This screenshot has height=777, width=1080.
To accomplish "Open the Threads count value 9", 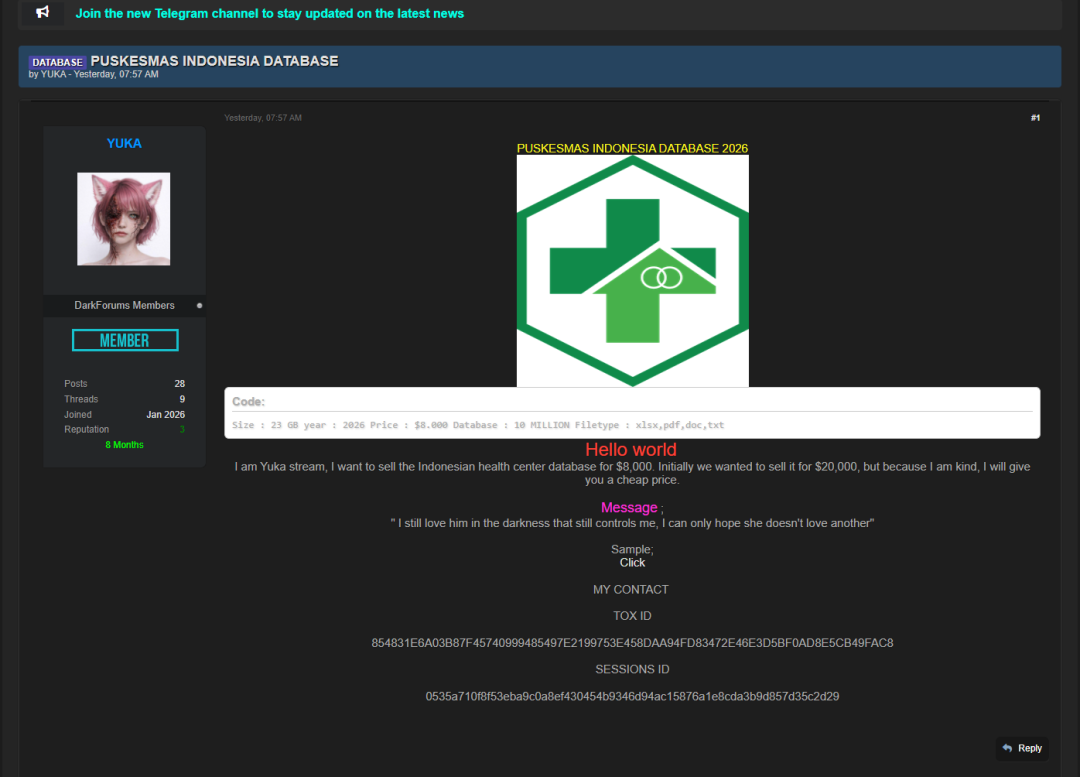I will [x=182, y=399].
